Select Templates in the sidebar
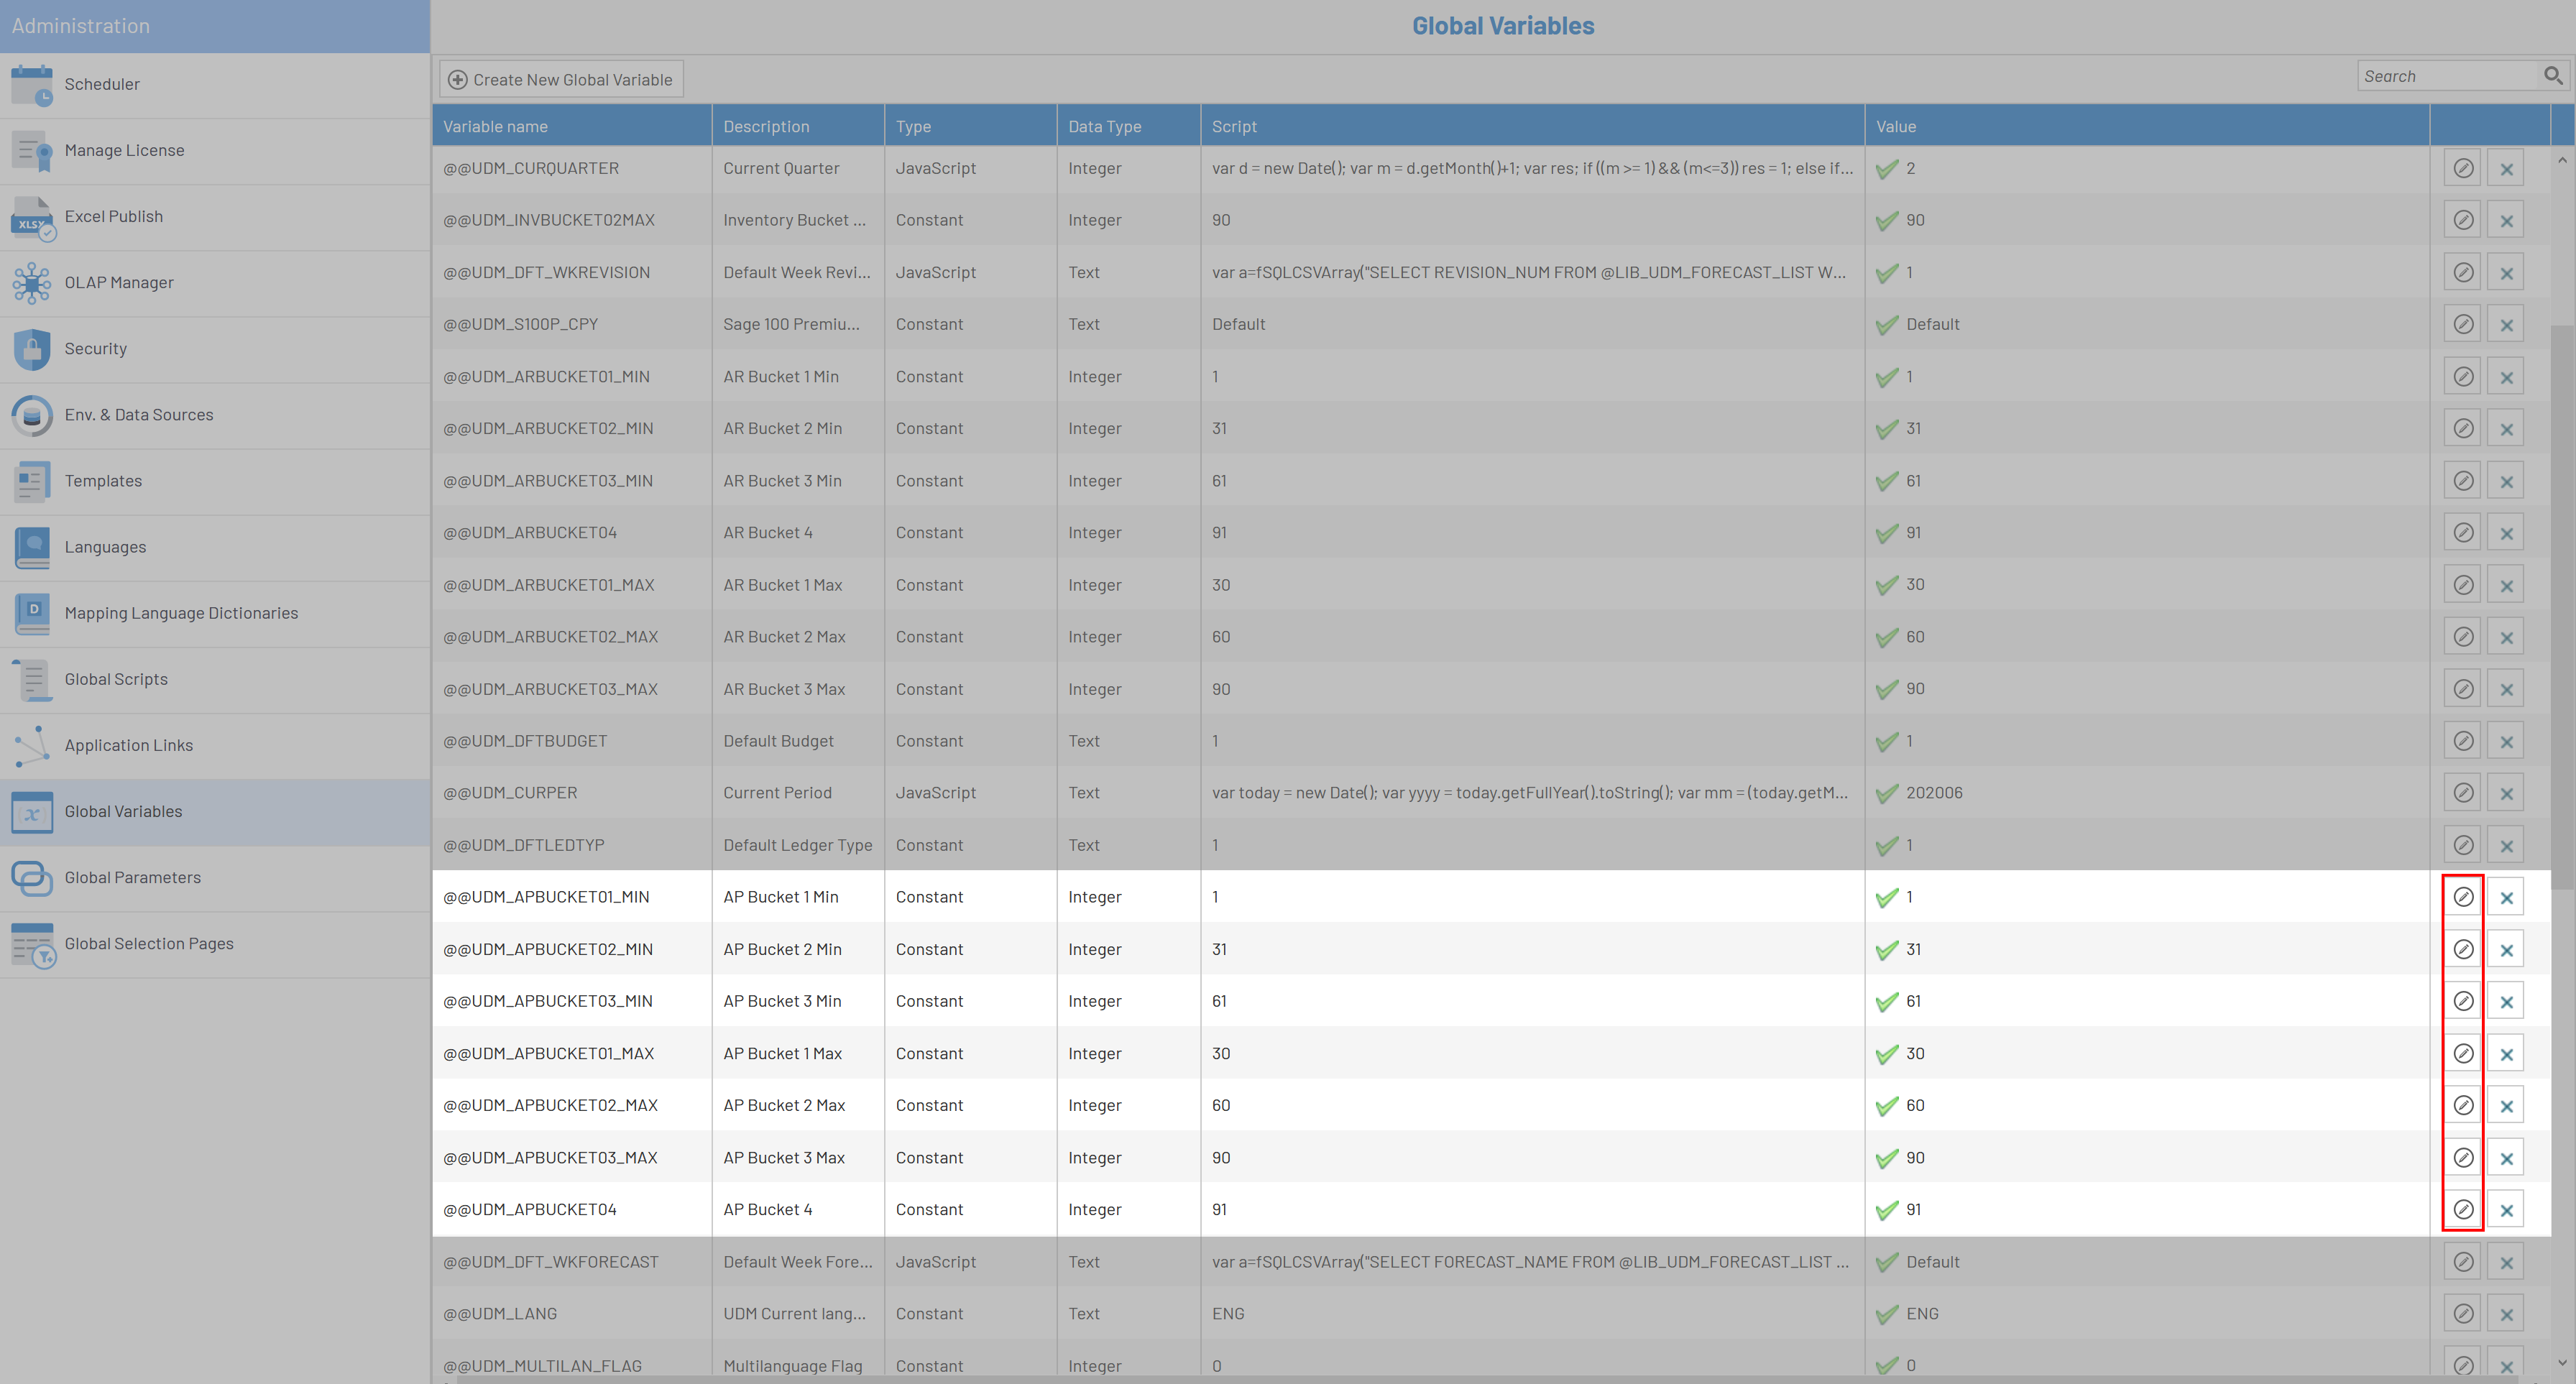2576x1384 pixels. point(215,481)
